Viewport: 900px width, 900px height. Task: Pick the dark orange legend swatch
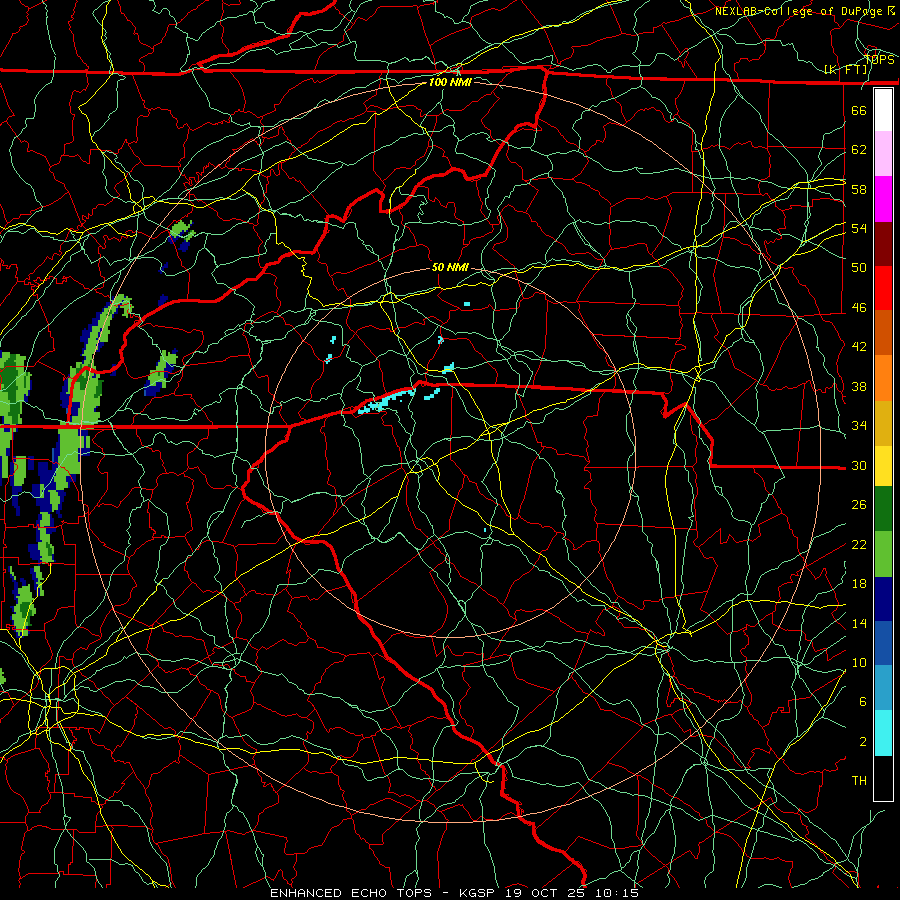[x=883, y=333]
